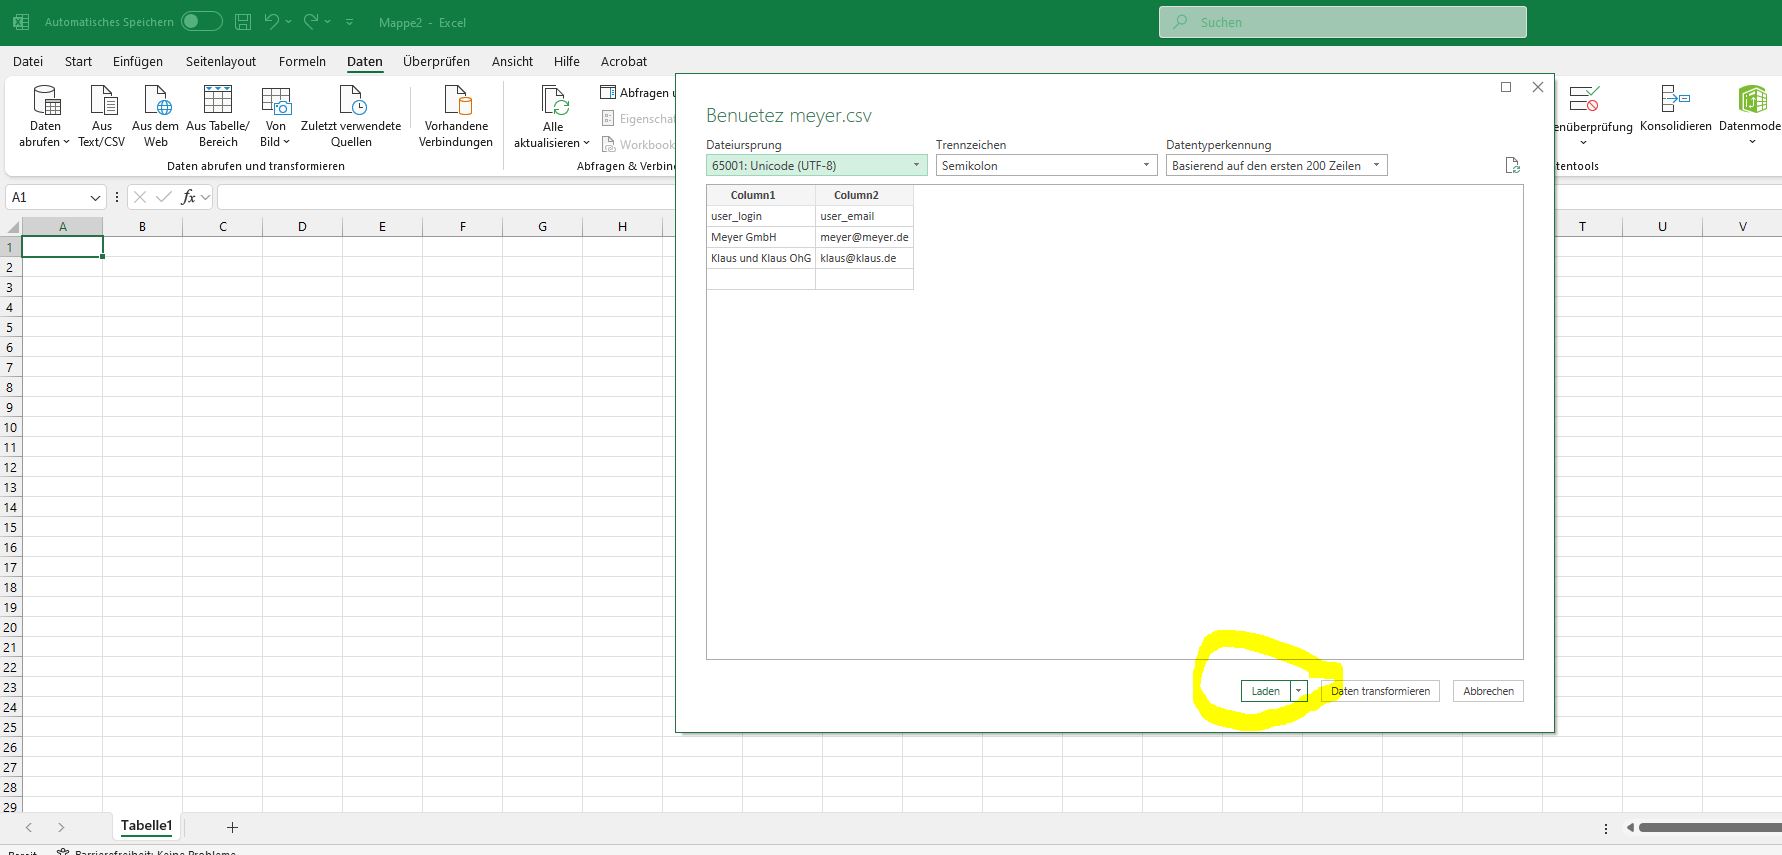
Task: Open the Einfügen ribbon tab
Action: tap(138, 61)
